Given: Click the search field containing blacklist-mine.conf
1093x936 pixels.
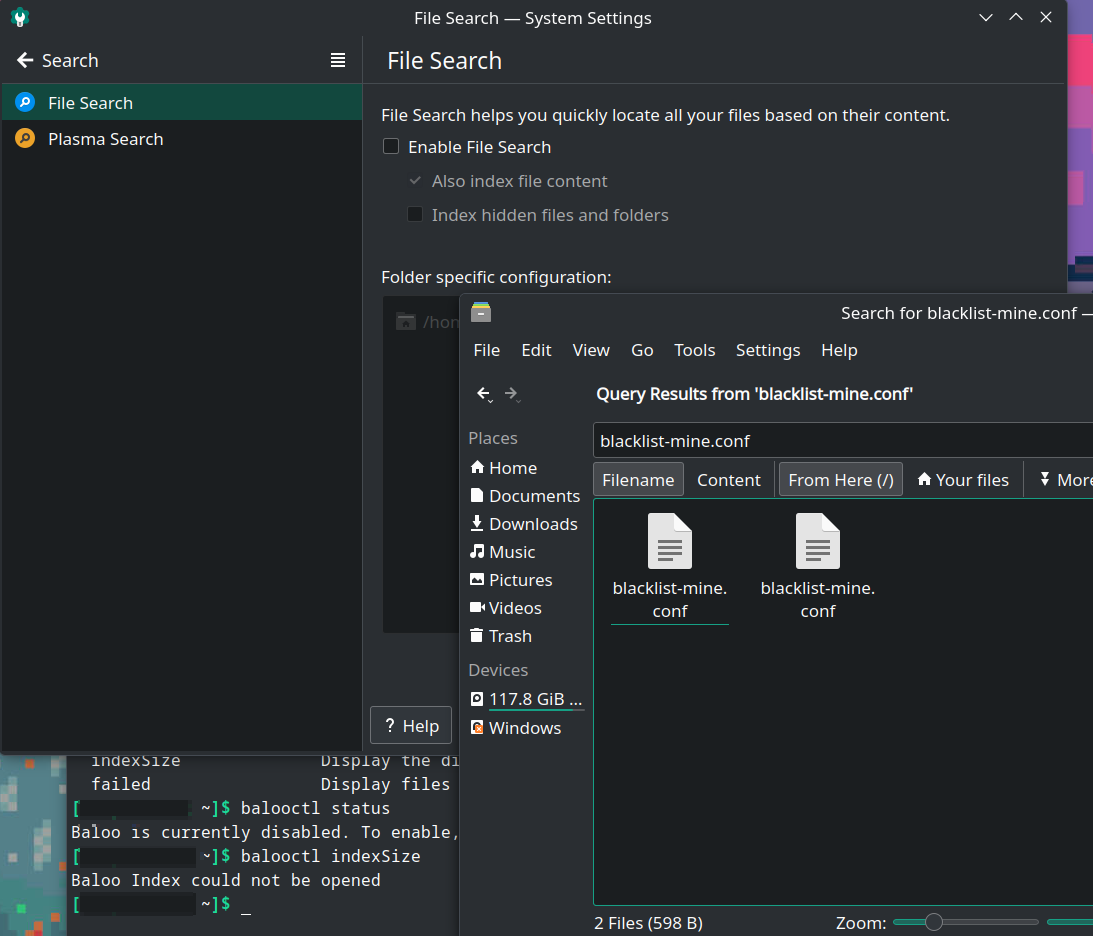Looking at the screenshot, I should coord(843,440).
